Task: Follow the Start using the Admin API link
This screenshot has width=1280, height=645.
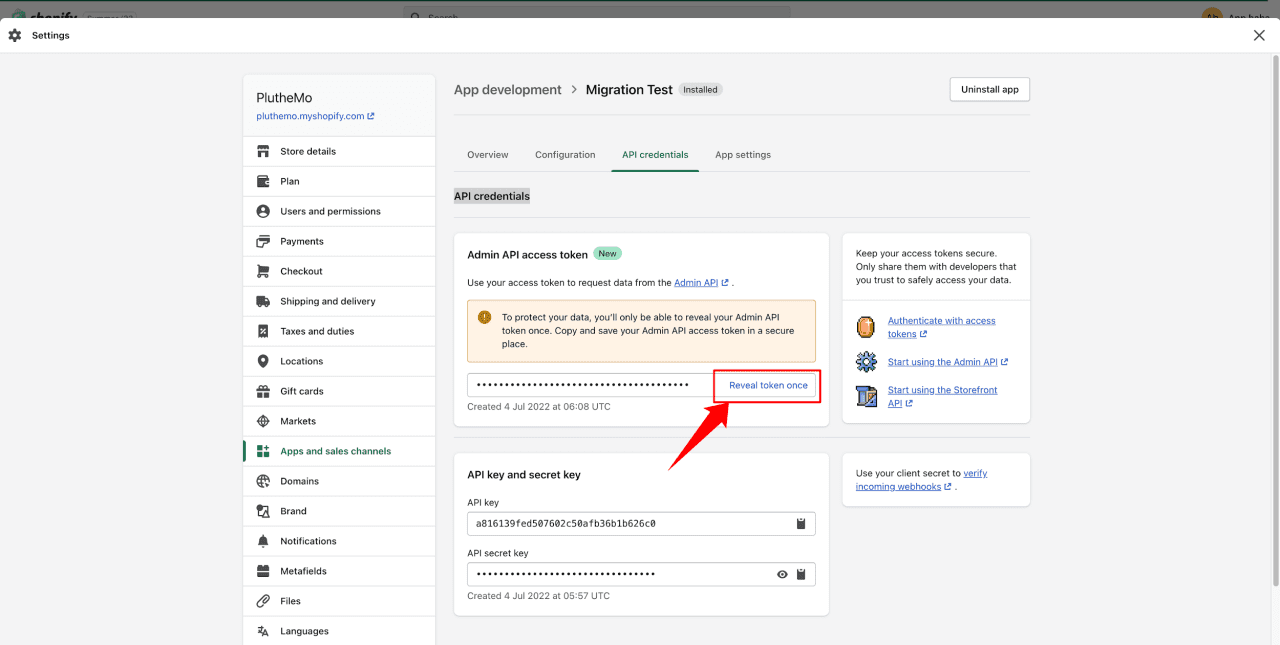Action: pos(948,362)
